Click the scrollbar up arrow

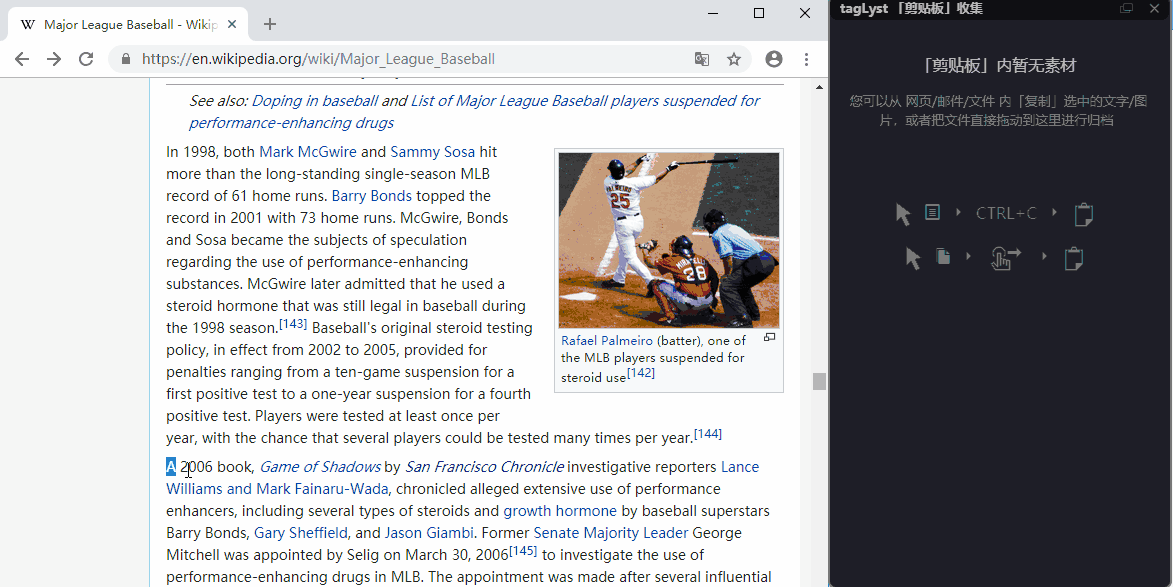click(x=819, y=87)
